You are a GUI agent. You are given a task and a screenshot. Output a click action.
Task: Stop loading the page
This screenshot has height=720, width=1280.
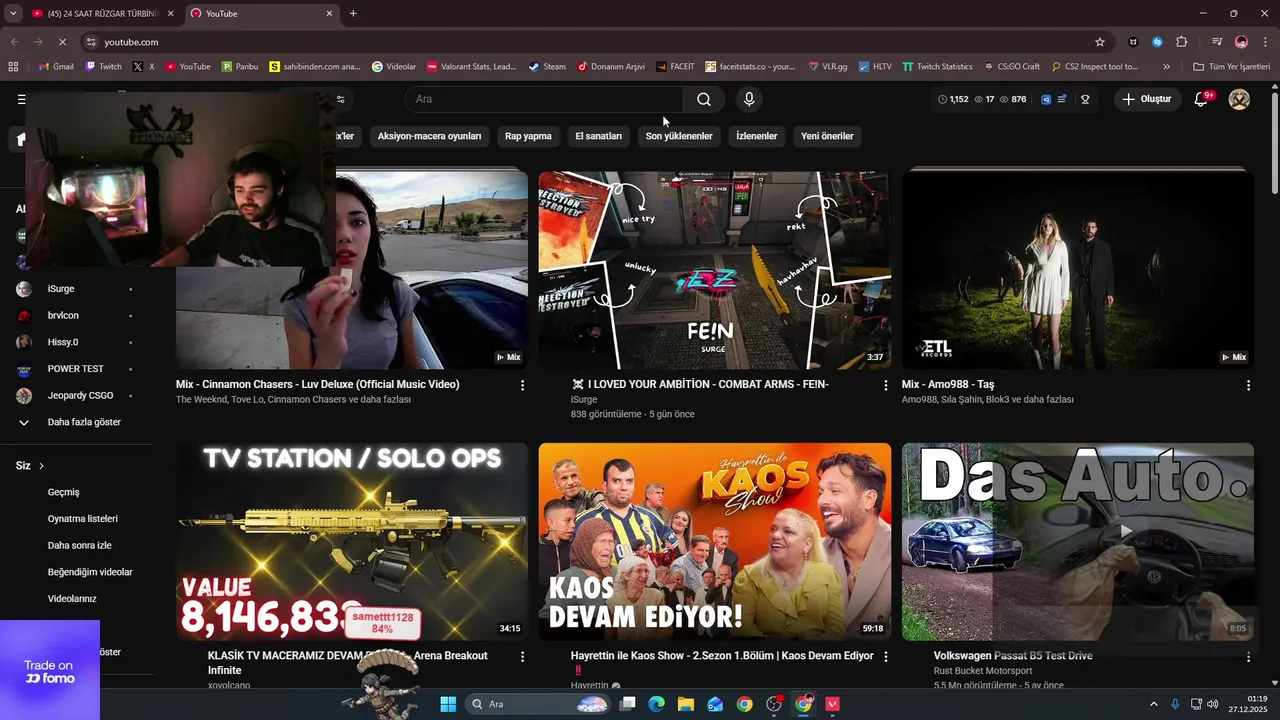tap(62, 42)
